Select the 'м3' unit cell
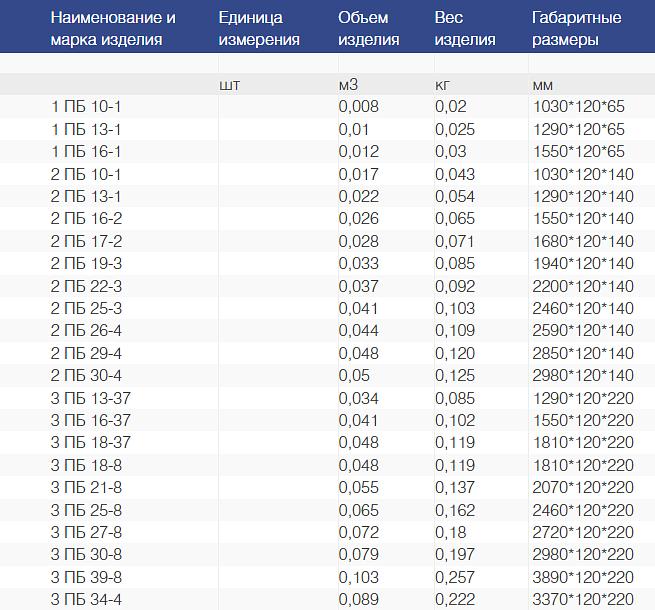Screen dimensions: 655x610 (349, 85)
